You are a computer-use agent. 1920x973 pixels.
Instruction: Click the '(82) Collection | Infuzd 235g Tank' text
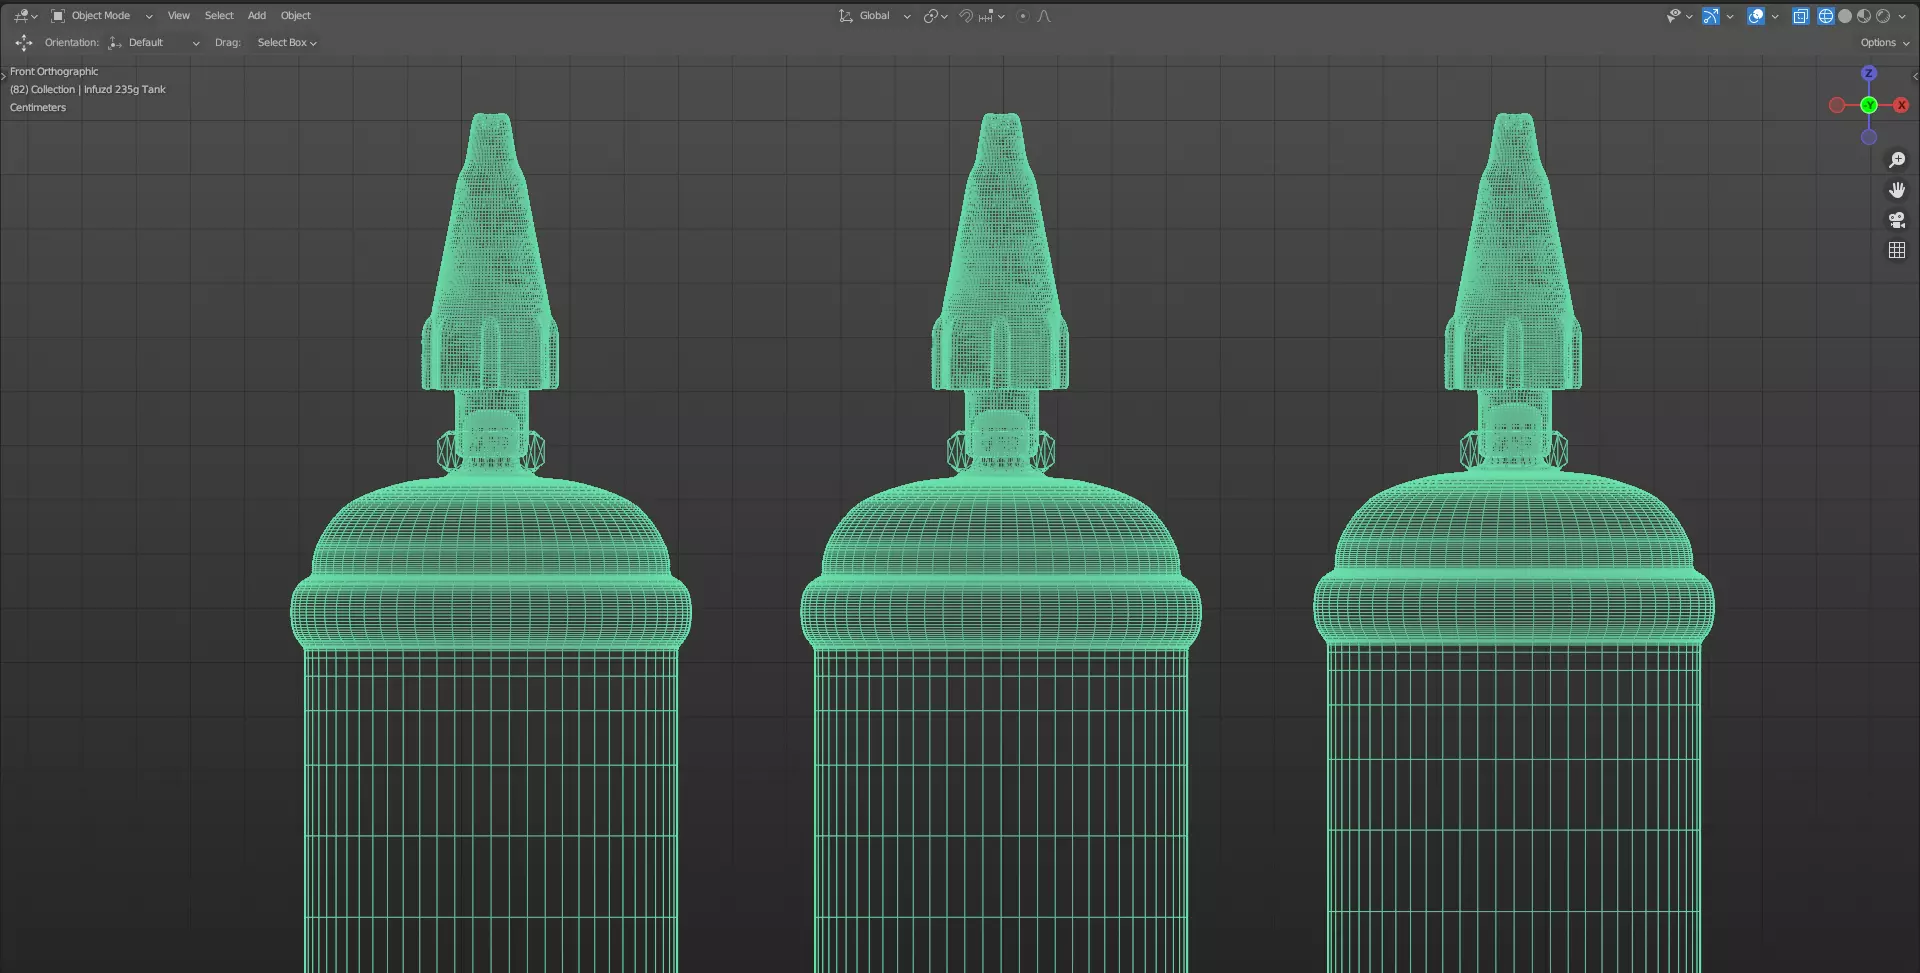[x=88, y=90]
